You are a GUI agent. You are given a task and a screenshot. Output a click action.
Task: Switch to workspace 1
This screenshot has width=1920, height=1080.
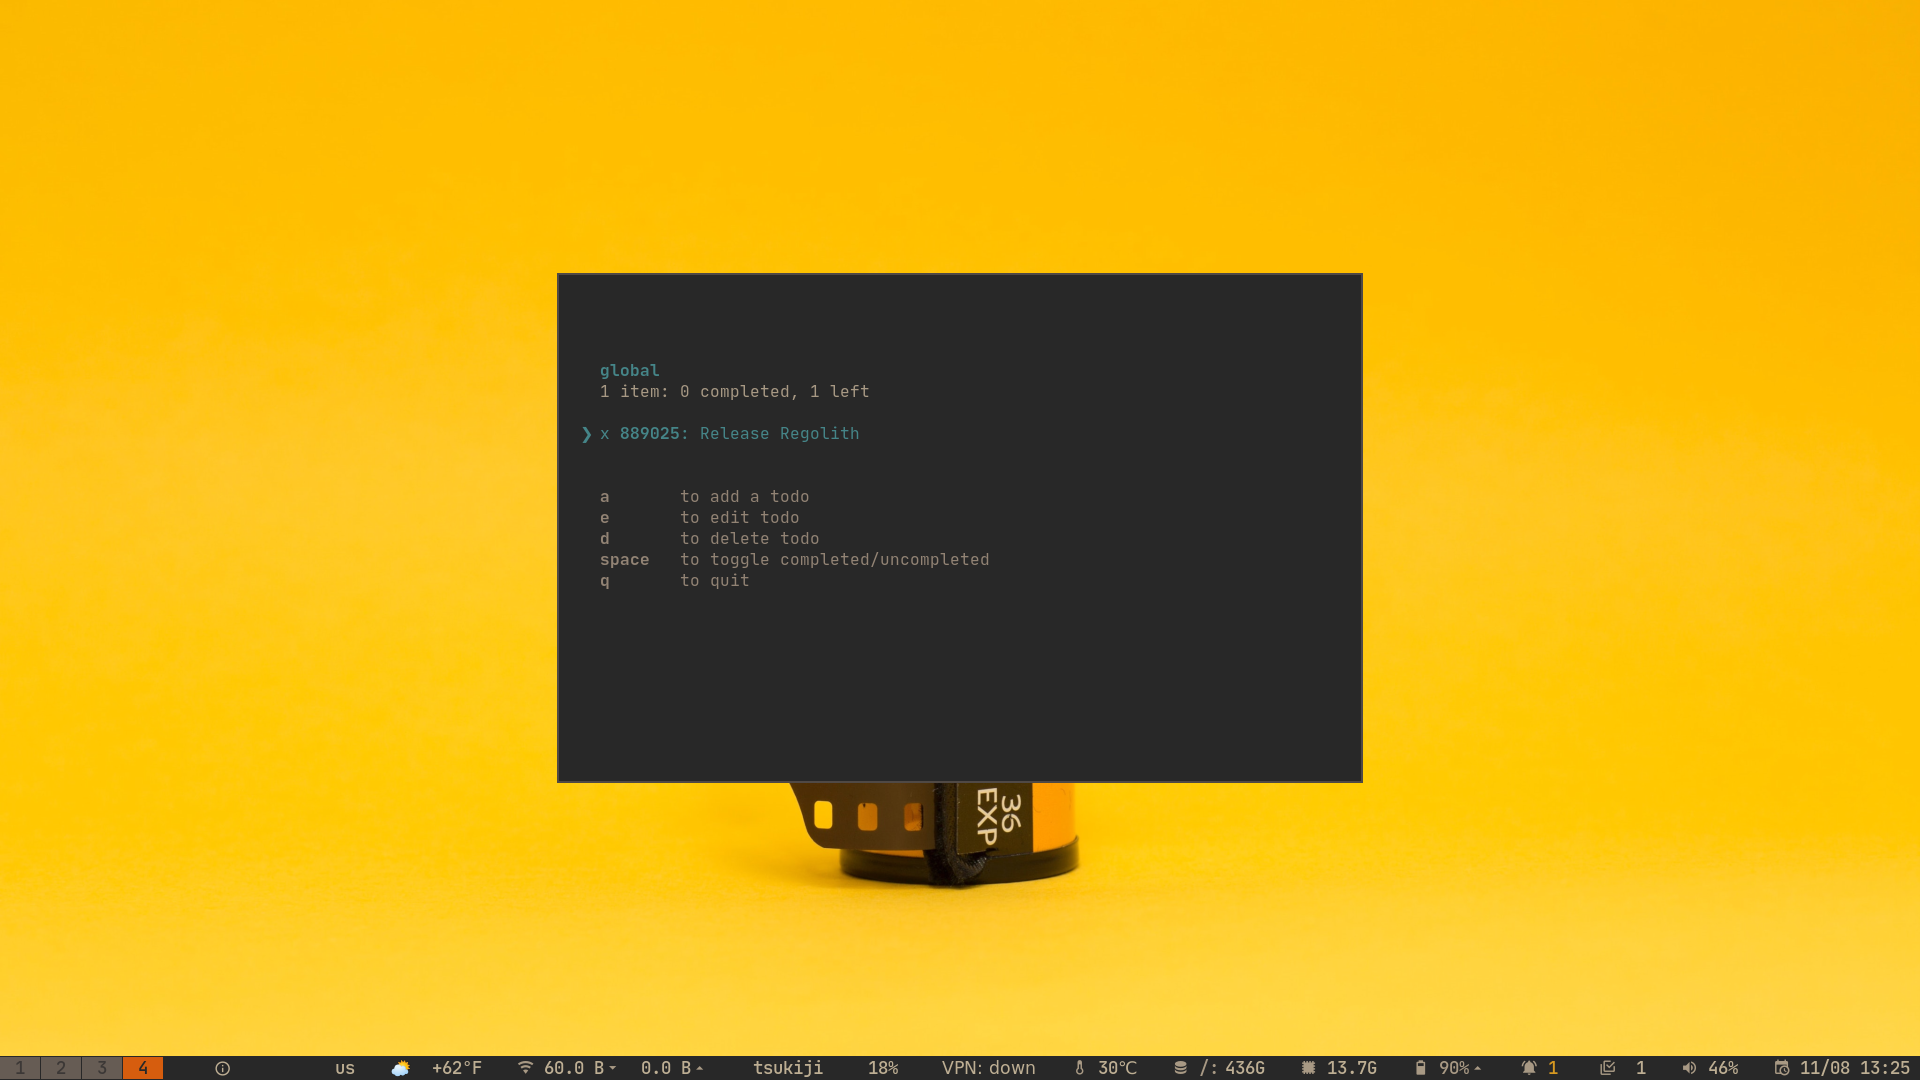(20, 1068)
